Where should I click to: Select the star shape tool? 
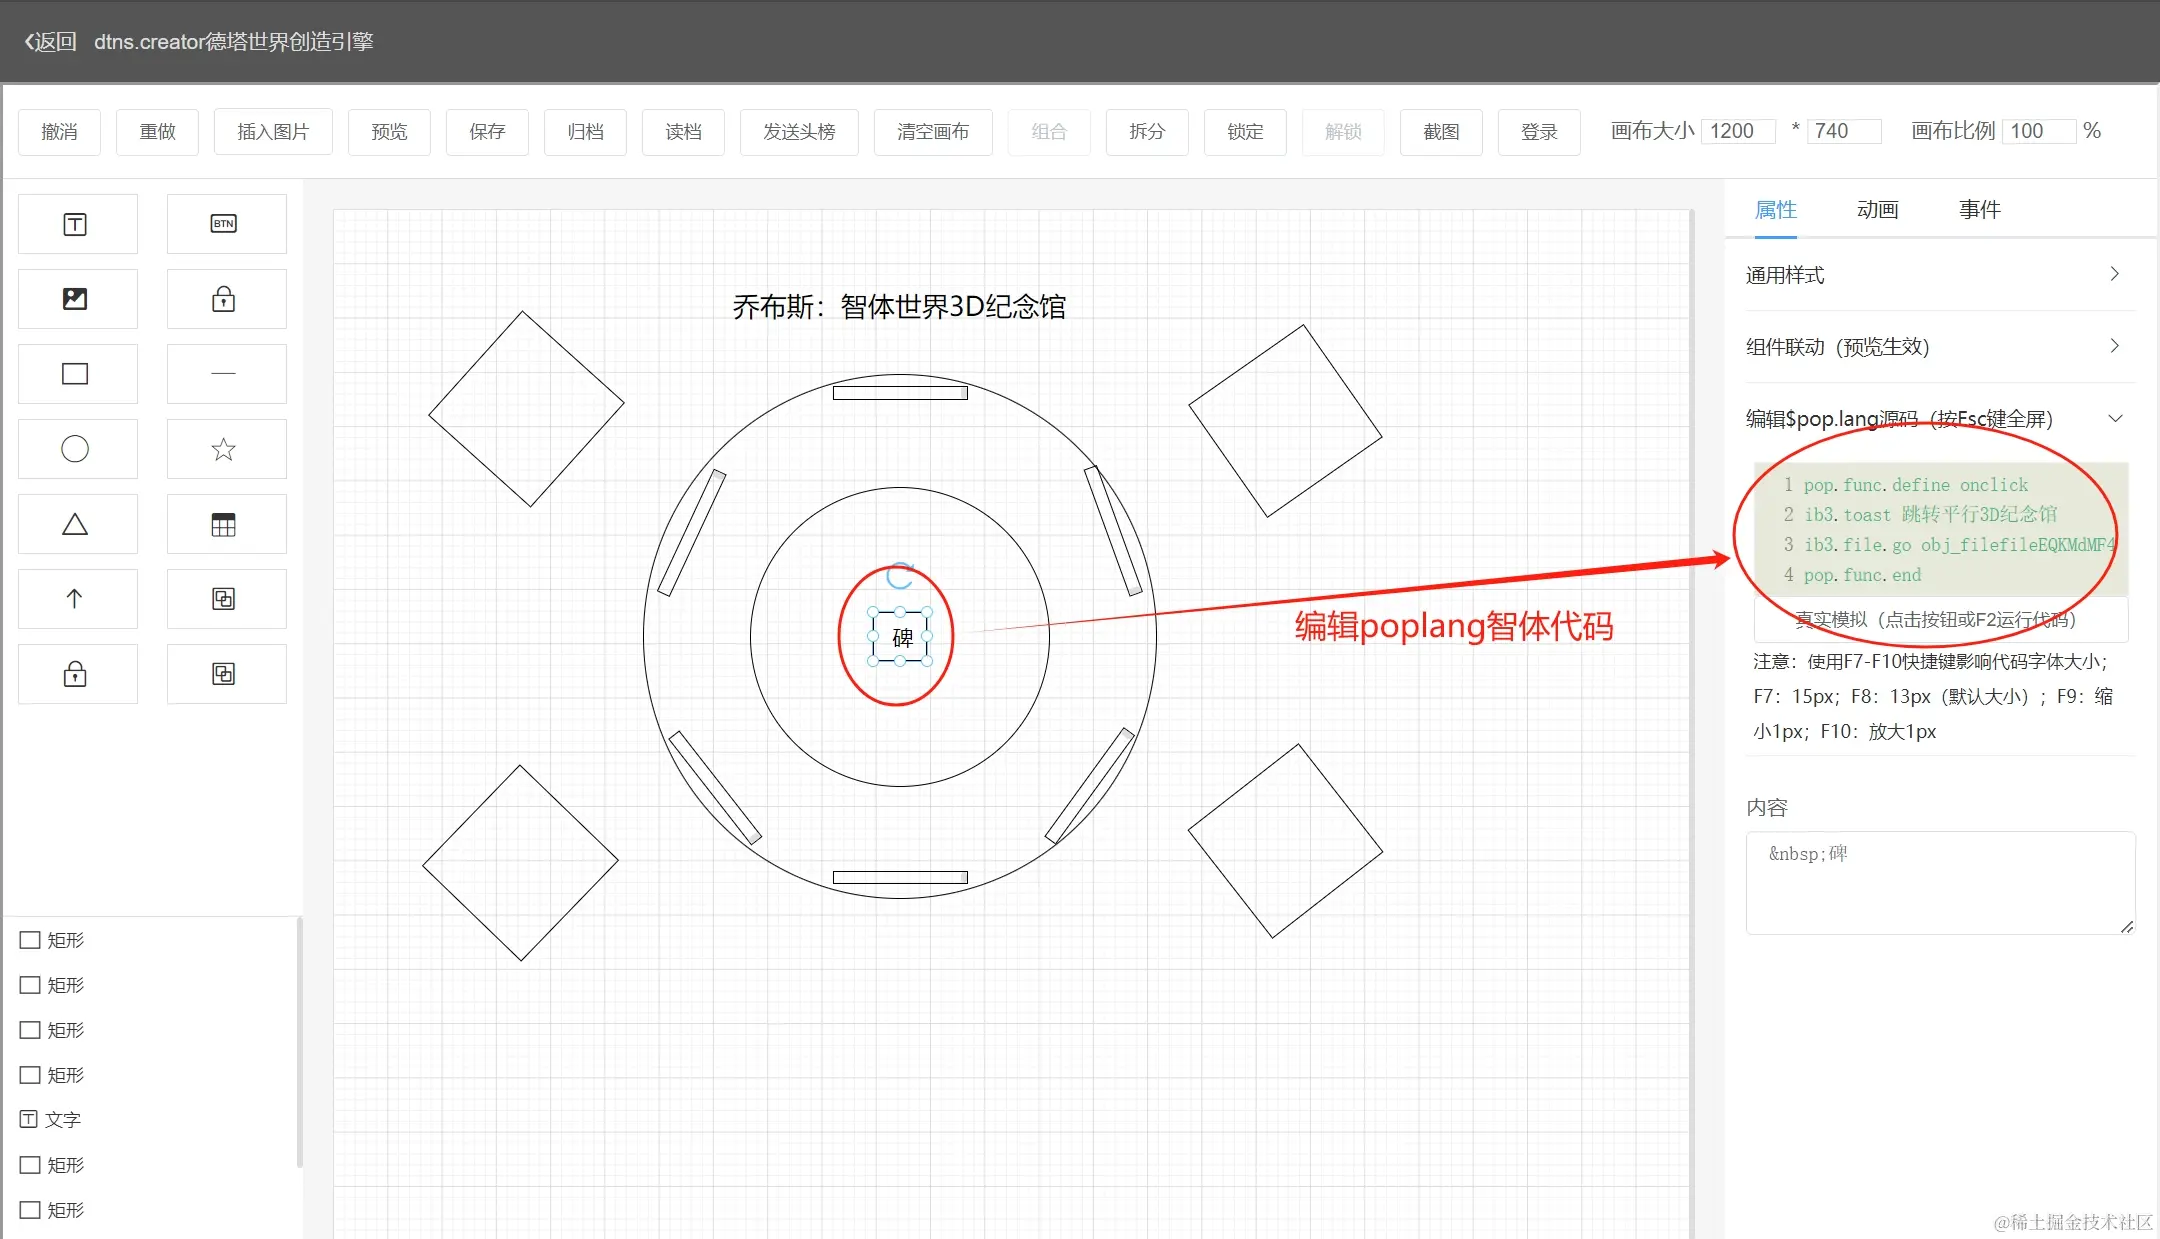(x=224, y=449)
